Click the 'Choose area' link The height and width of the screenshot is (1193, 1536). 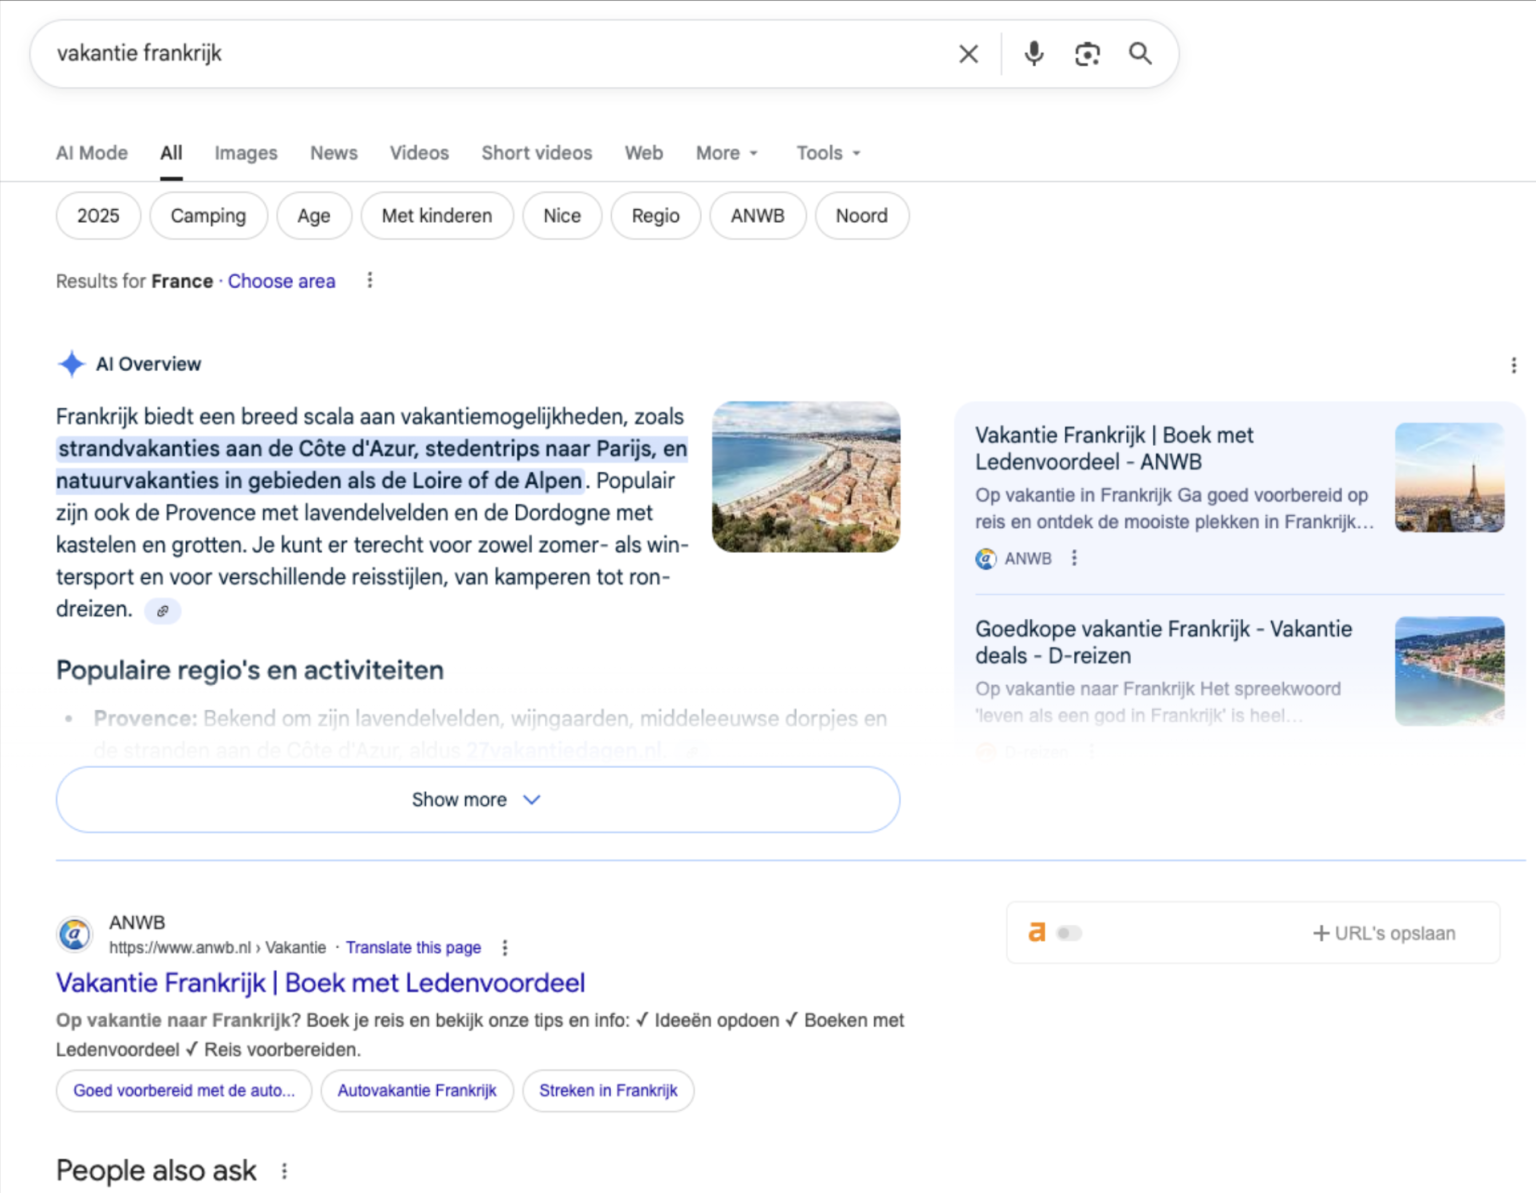click(281, 281)
